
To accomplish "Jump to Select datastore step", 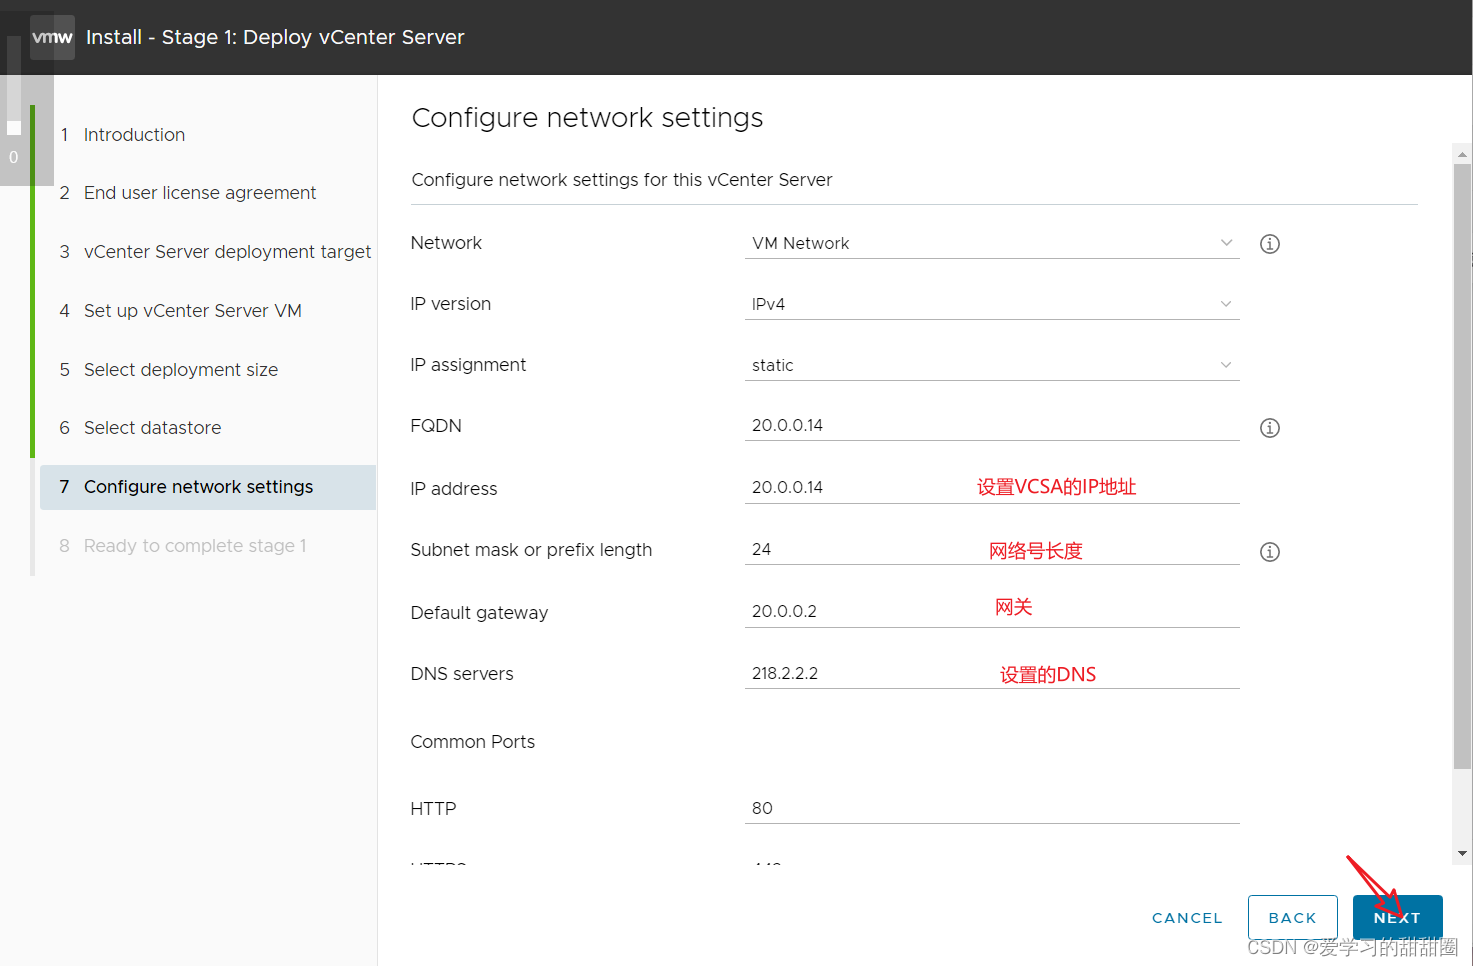I will coord(152,428).
